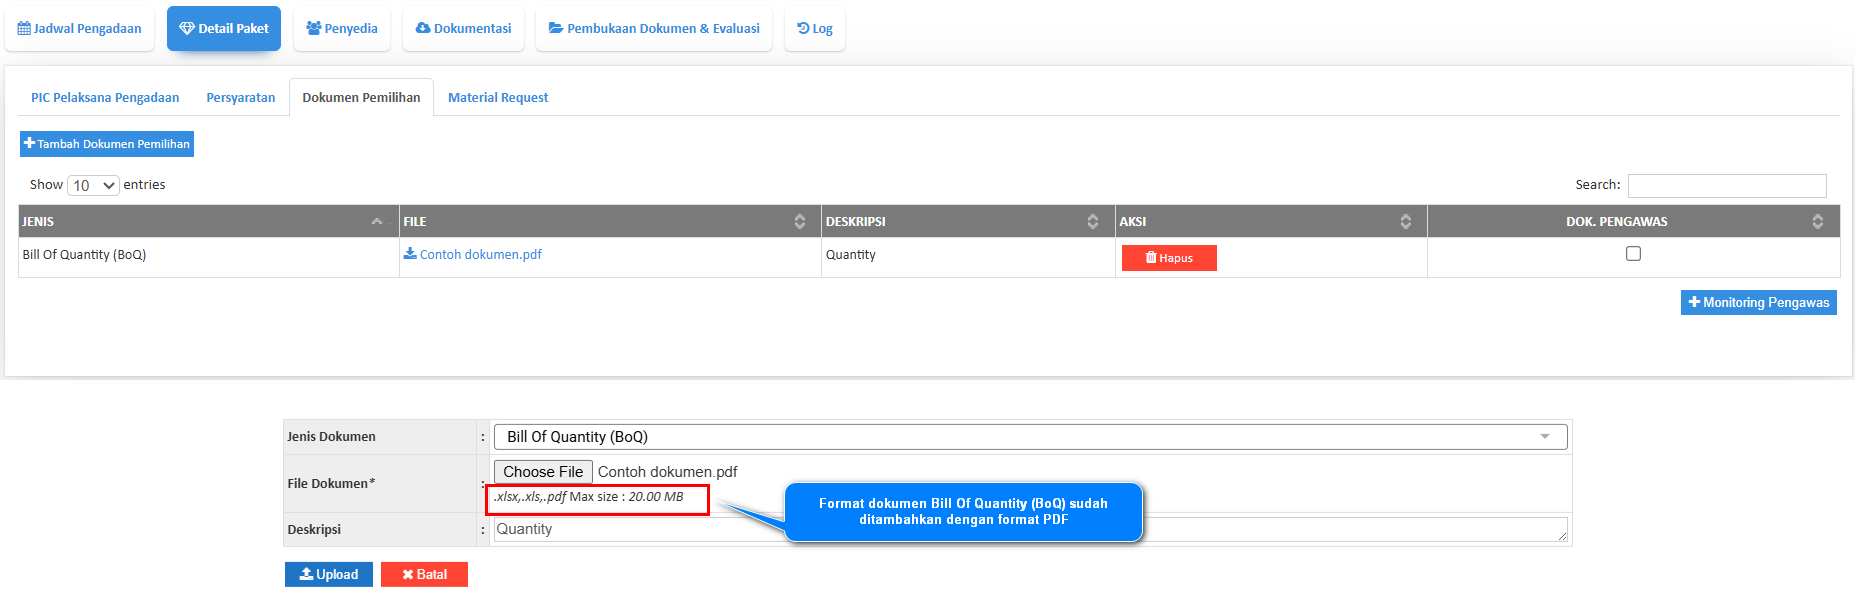The image size is (1855, 594).
Task: Sort table by the FILE column
Action: coord(799,222)
